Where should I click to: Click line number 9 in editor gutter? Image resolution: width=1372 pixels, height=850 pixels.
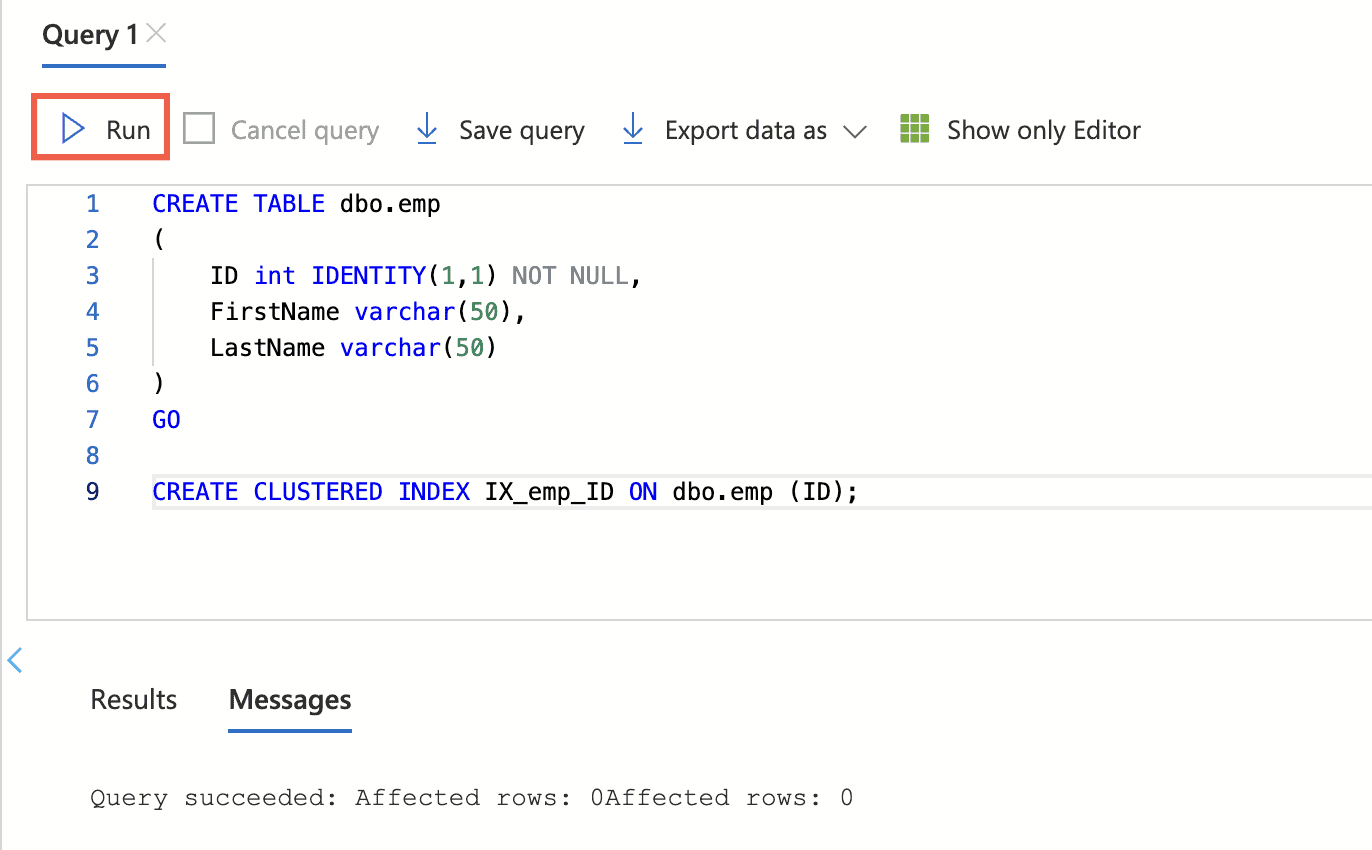92,492
